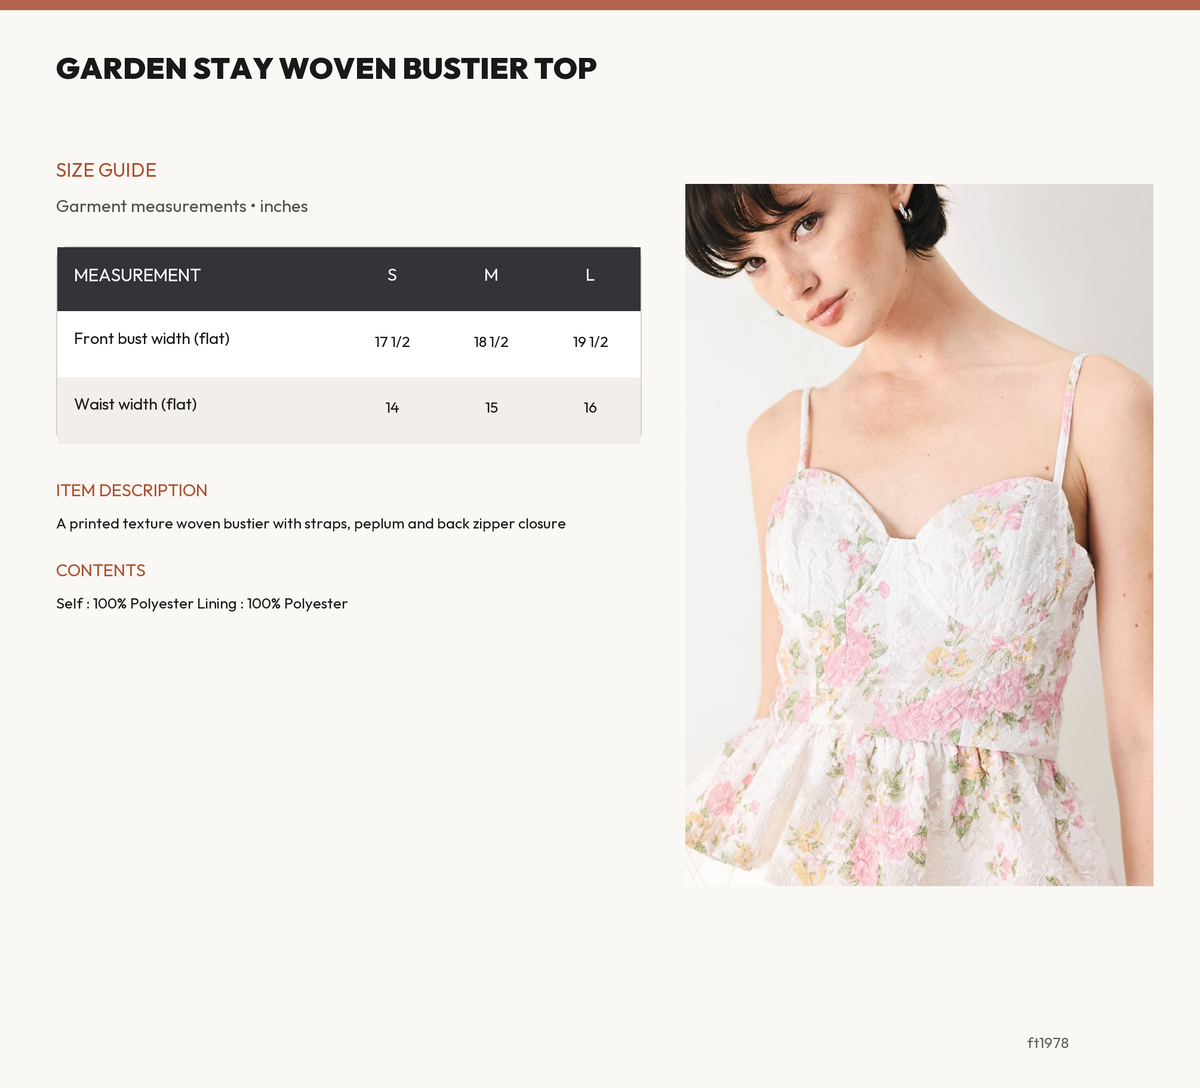1200x1088 pixels.
Task: Click the 18 1/2 bust value
Action: coord(491,342)
